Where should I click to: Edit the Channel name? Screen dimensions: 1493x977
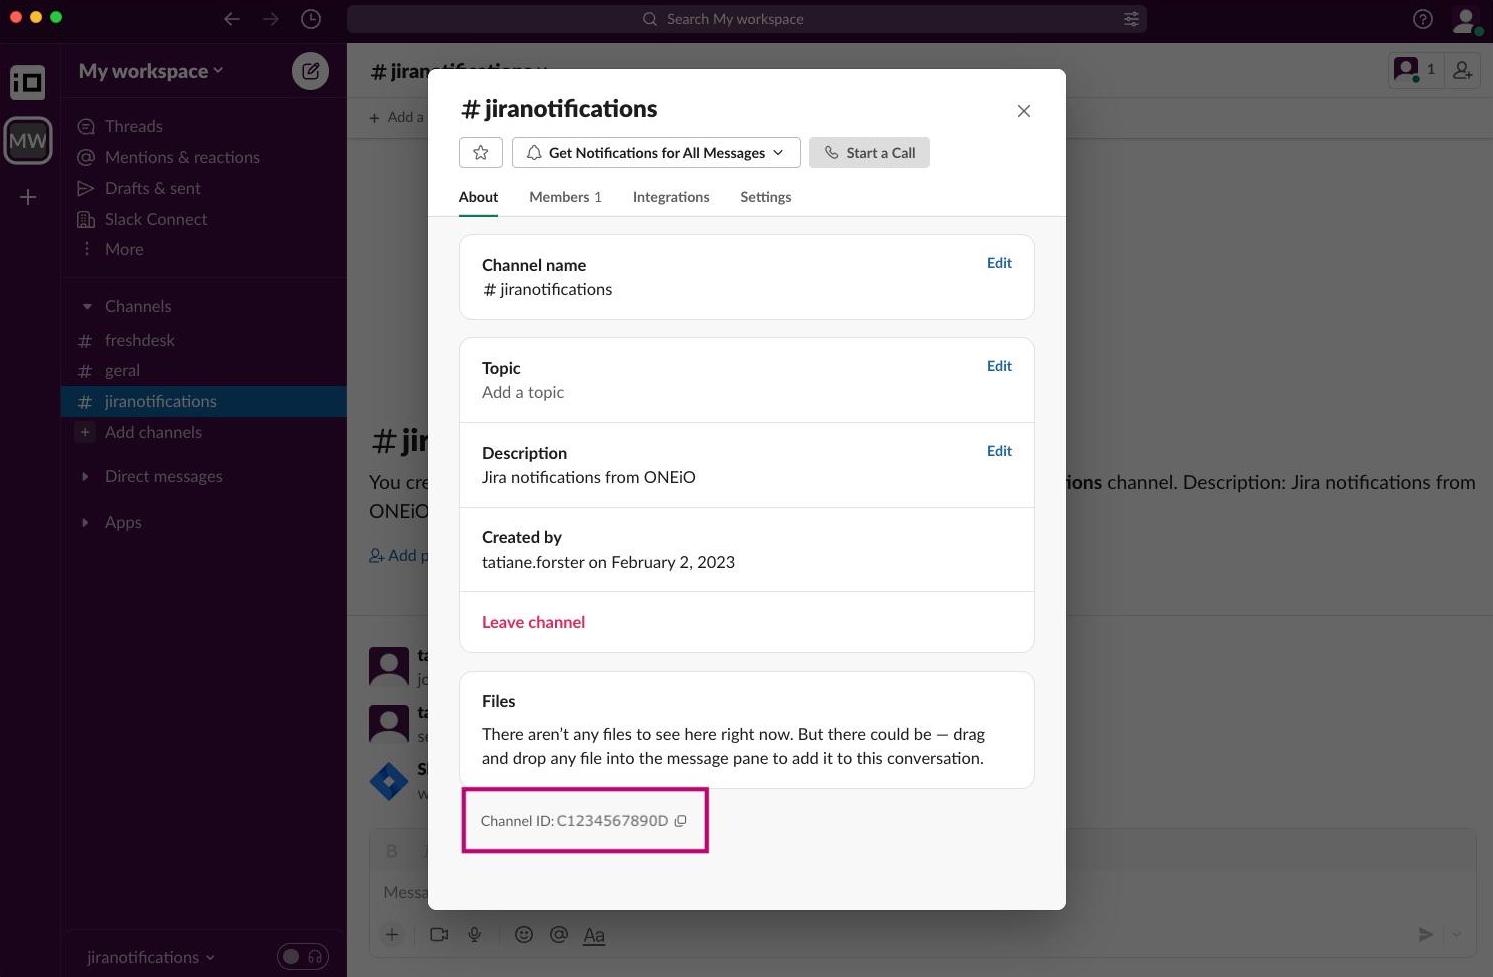pyautogui.click(x=999, y=263)
